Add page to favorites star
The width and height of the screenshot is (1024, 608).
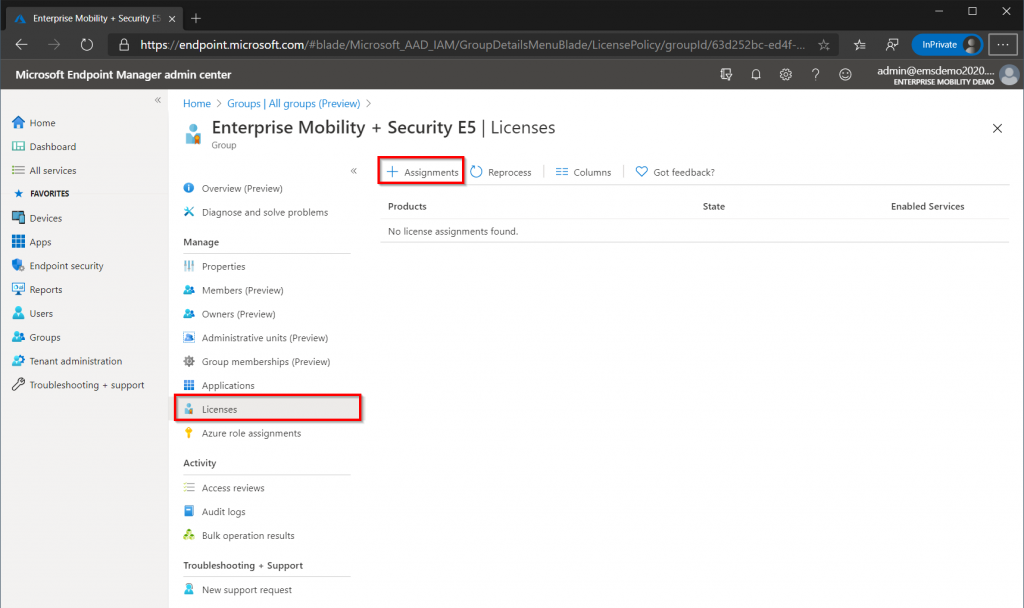(824, 44)
